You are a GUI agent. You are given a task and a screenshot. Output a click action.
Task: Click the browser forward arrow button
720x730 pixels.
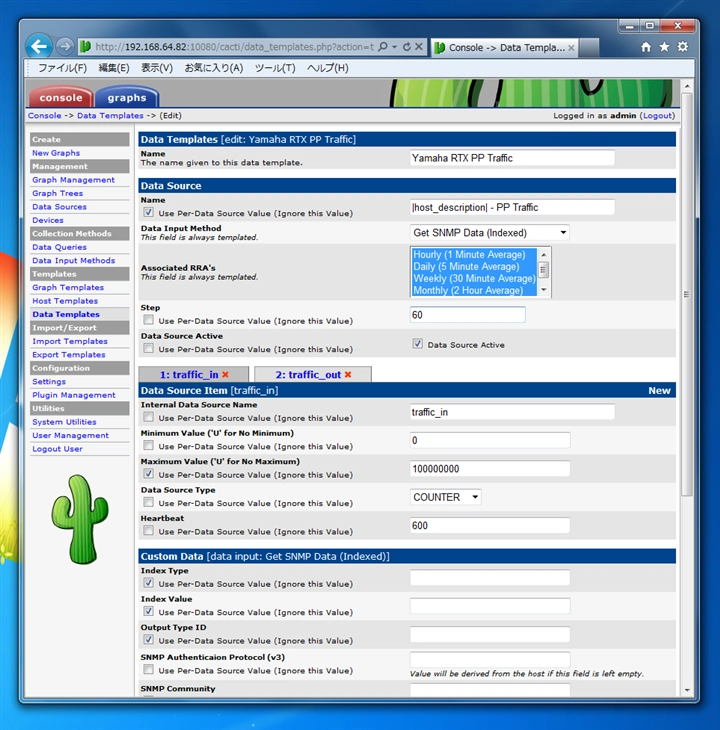(65, 47)
